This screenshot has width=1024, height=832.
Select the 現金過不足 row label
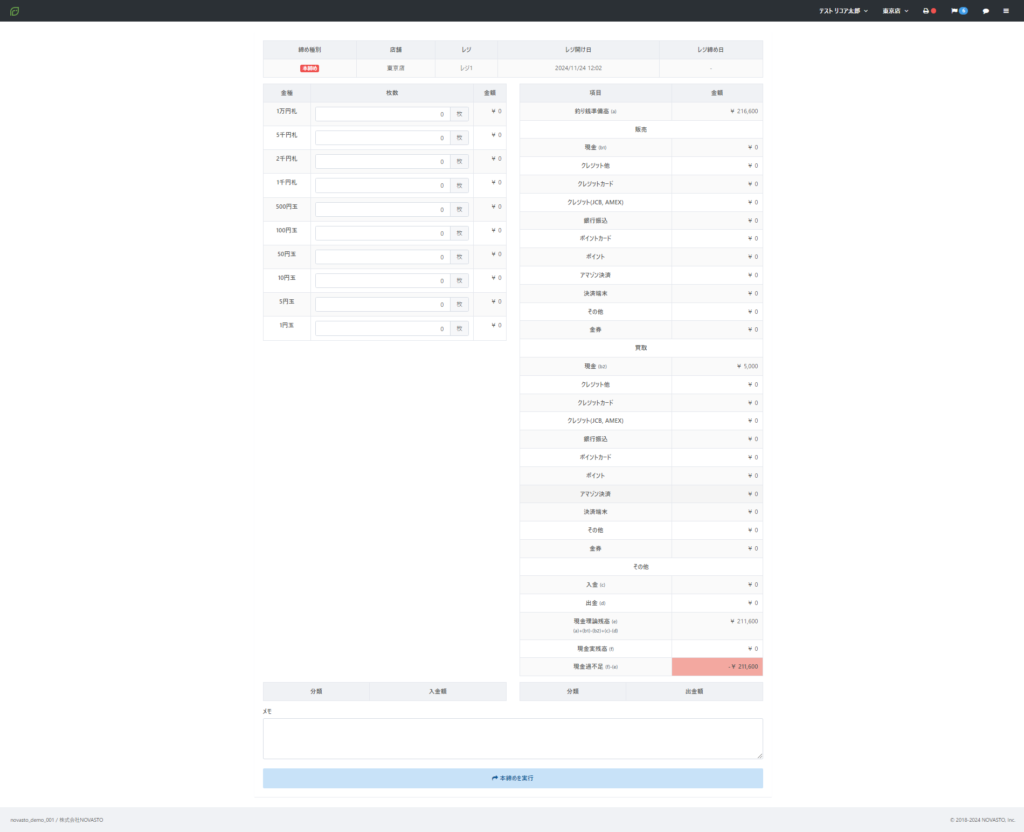(595, 667)
